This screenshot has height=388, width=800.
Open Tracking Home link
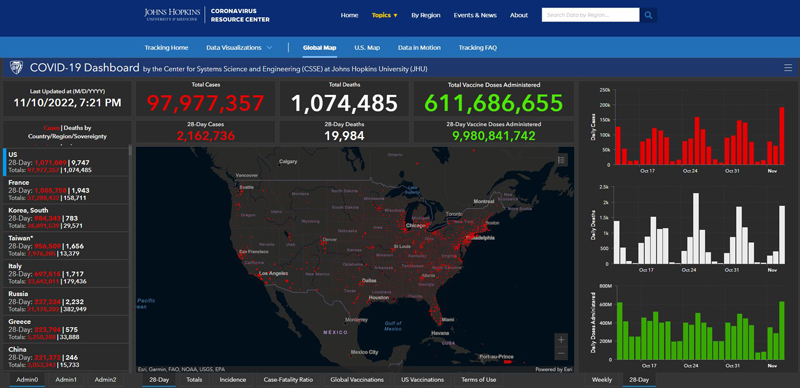tap(166, 47)
